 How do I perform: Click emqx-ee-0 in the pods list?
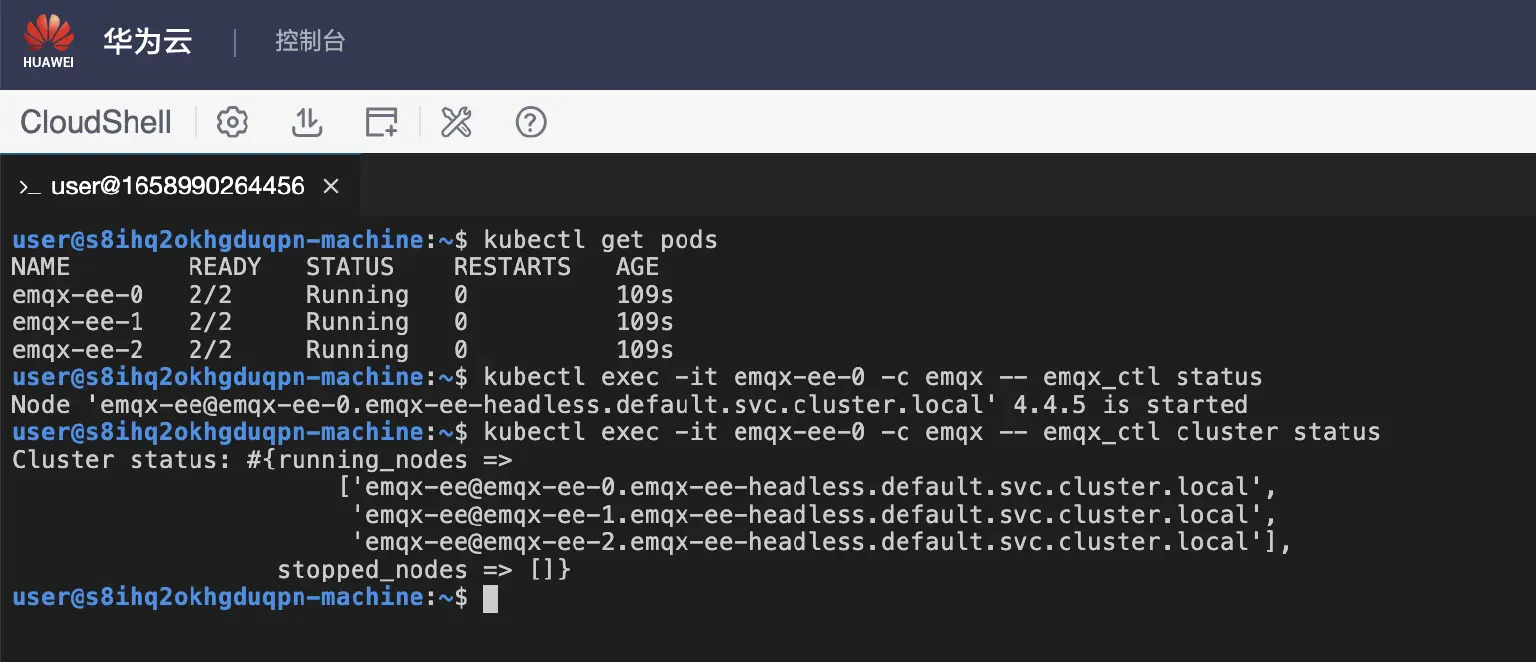click(77, 295)
